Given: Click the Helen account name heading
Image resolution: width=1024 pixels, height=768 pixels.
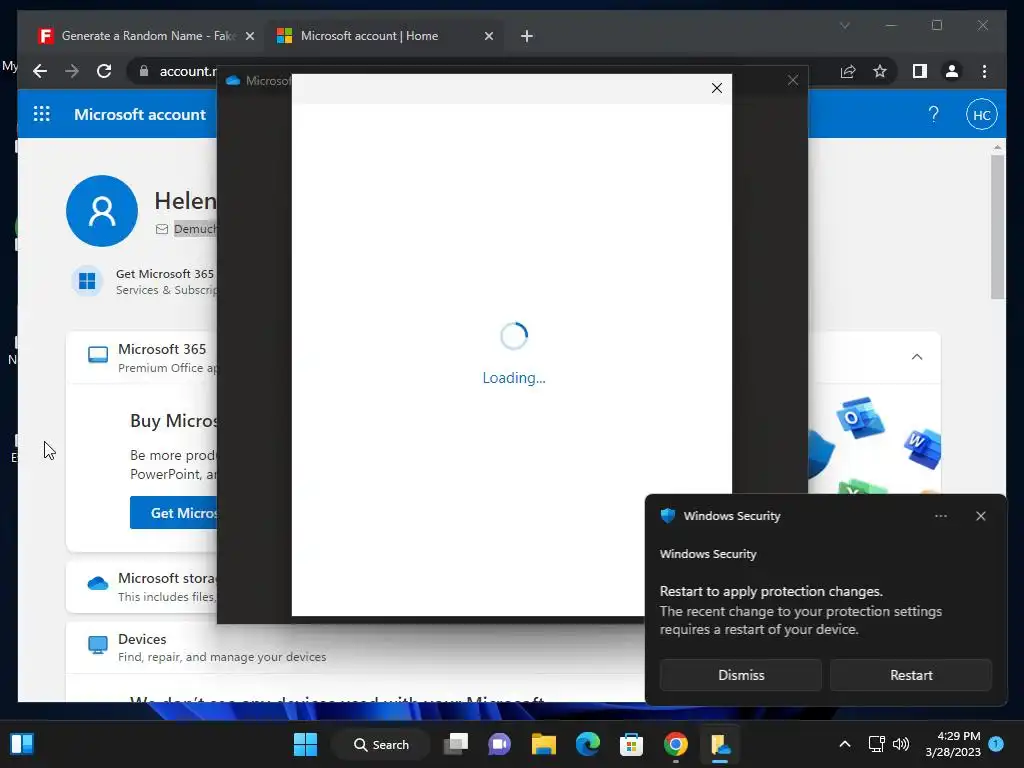Looking at the screenshot, I should 185,201.
